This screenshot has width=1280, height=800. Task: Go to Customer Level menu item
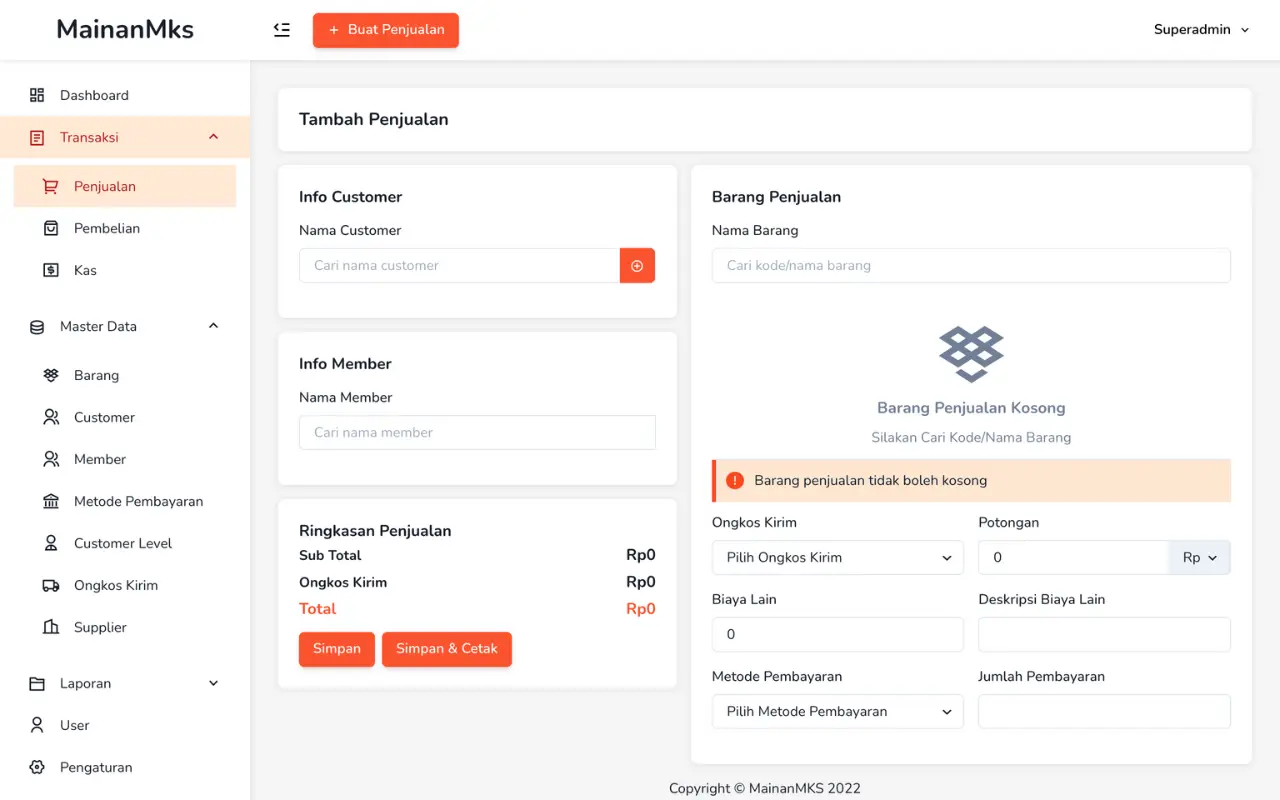click(123, 543)
